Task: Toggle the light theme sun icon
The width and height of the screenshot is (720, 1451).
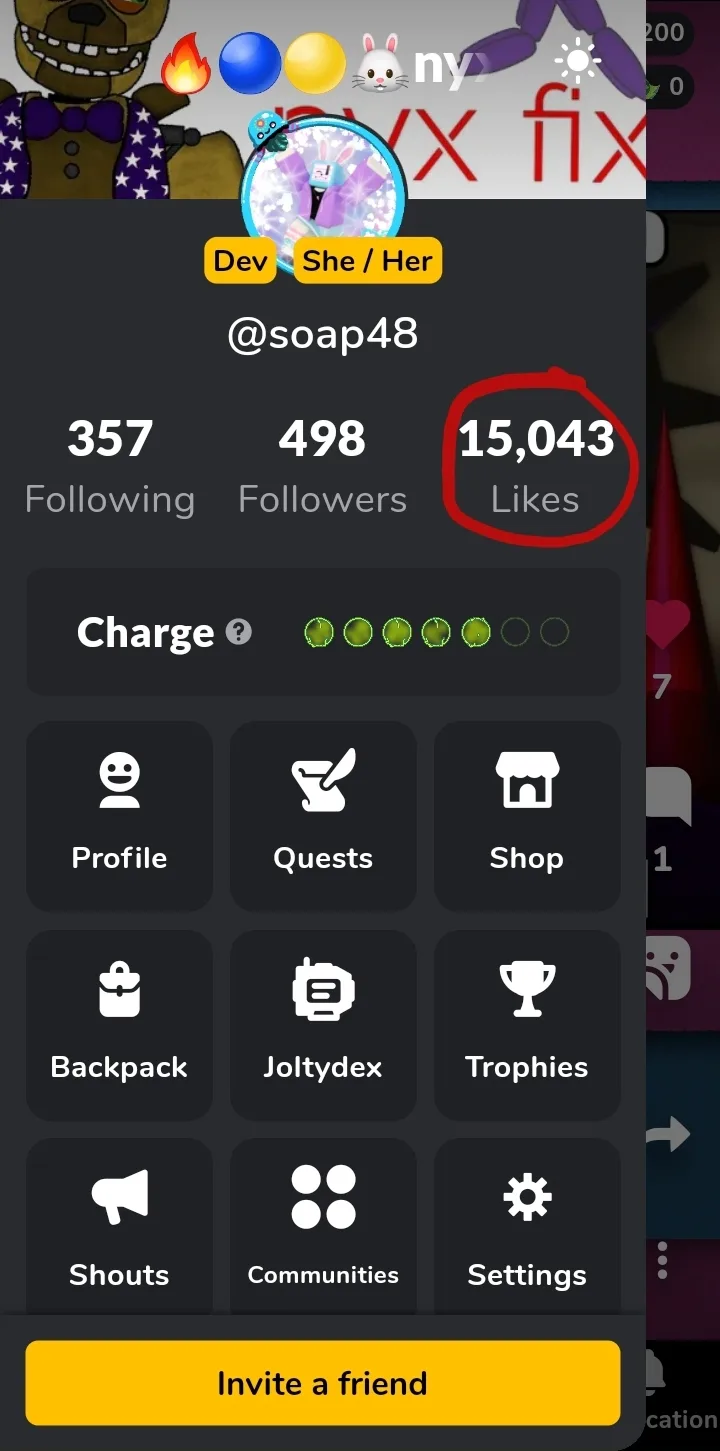Action: [578, 62]
